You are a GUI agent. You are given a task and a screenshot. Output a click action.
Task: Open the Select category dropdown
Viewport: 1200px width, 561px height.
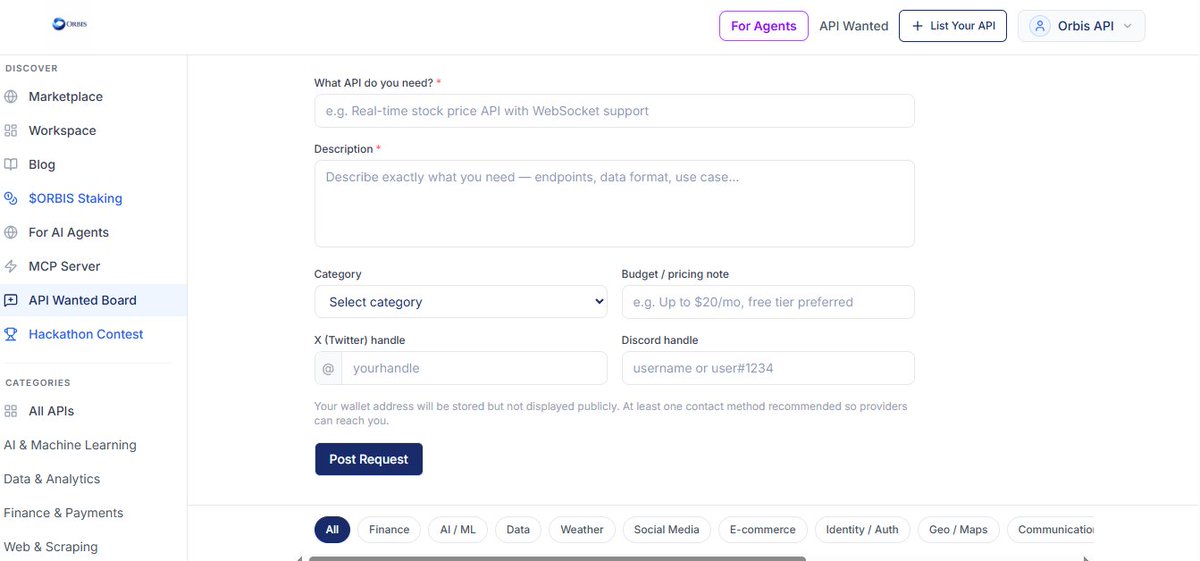[x=461, y=302]
